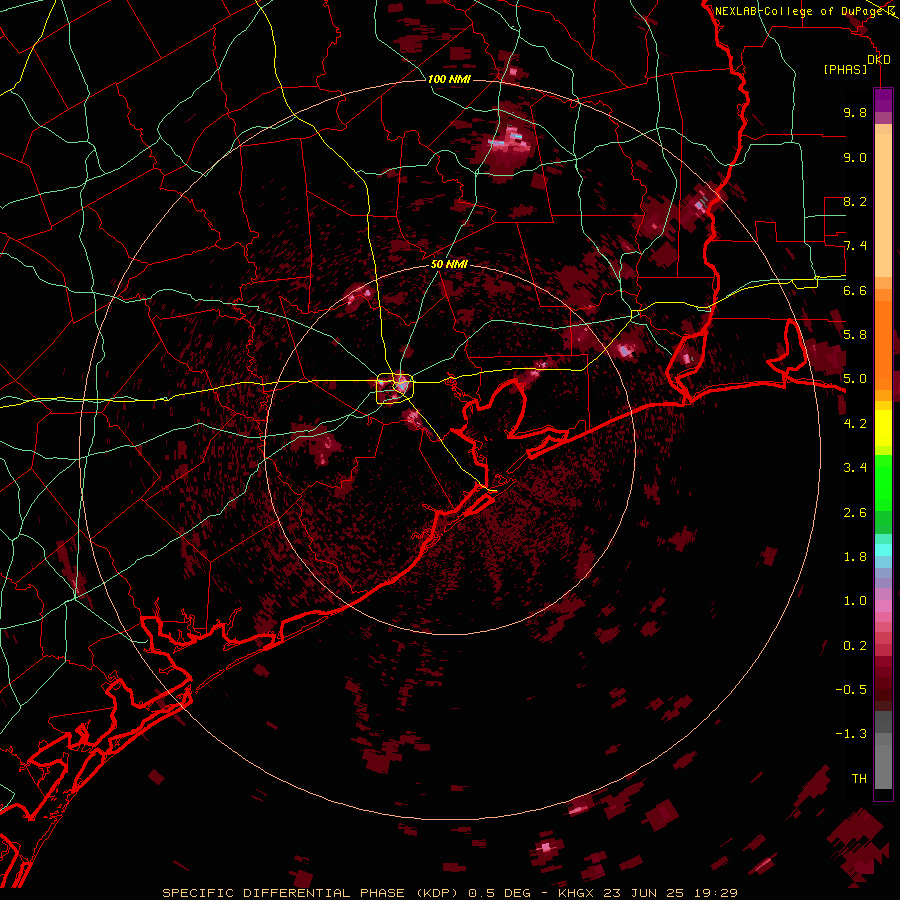Pick the yellow segment of the color bar
The height and width of the screenshot is (900, 900).
[x=883, y=428]
